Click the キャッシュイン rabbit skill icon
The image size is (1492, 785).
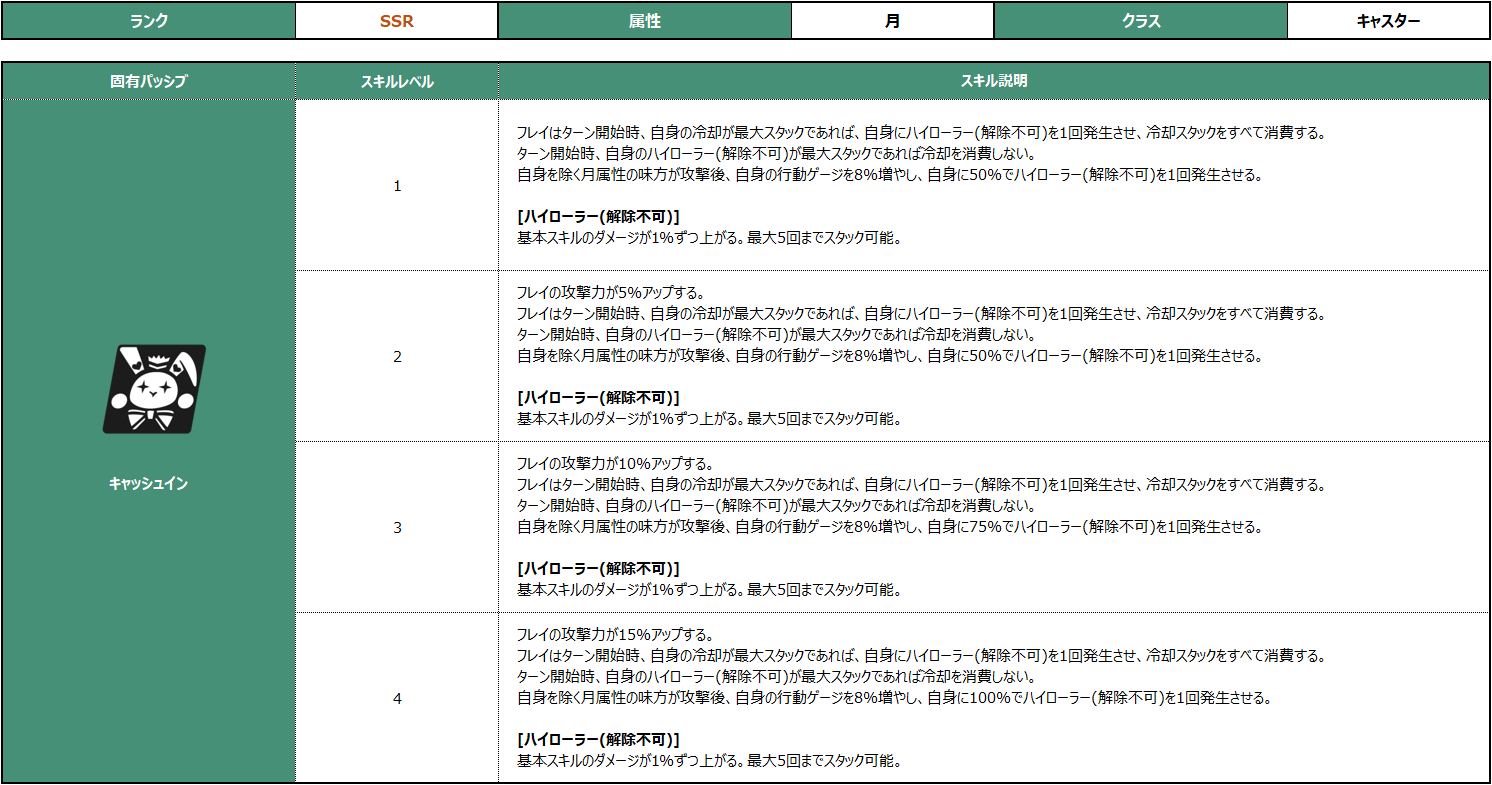click(x=154, y=389)
